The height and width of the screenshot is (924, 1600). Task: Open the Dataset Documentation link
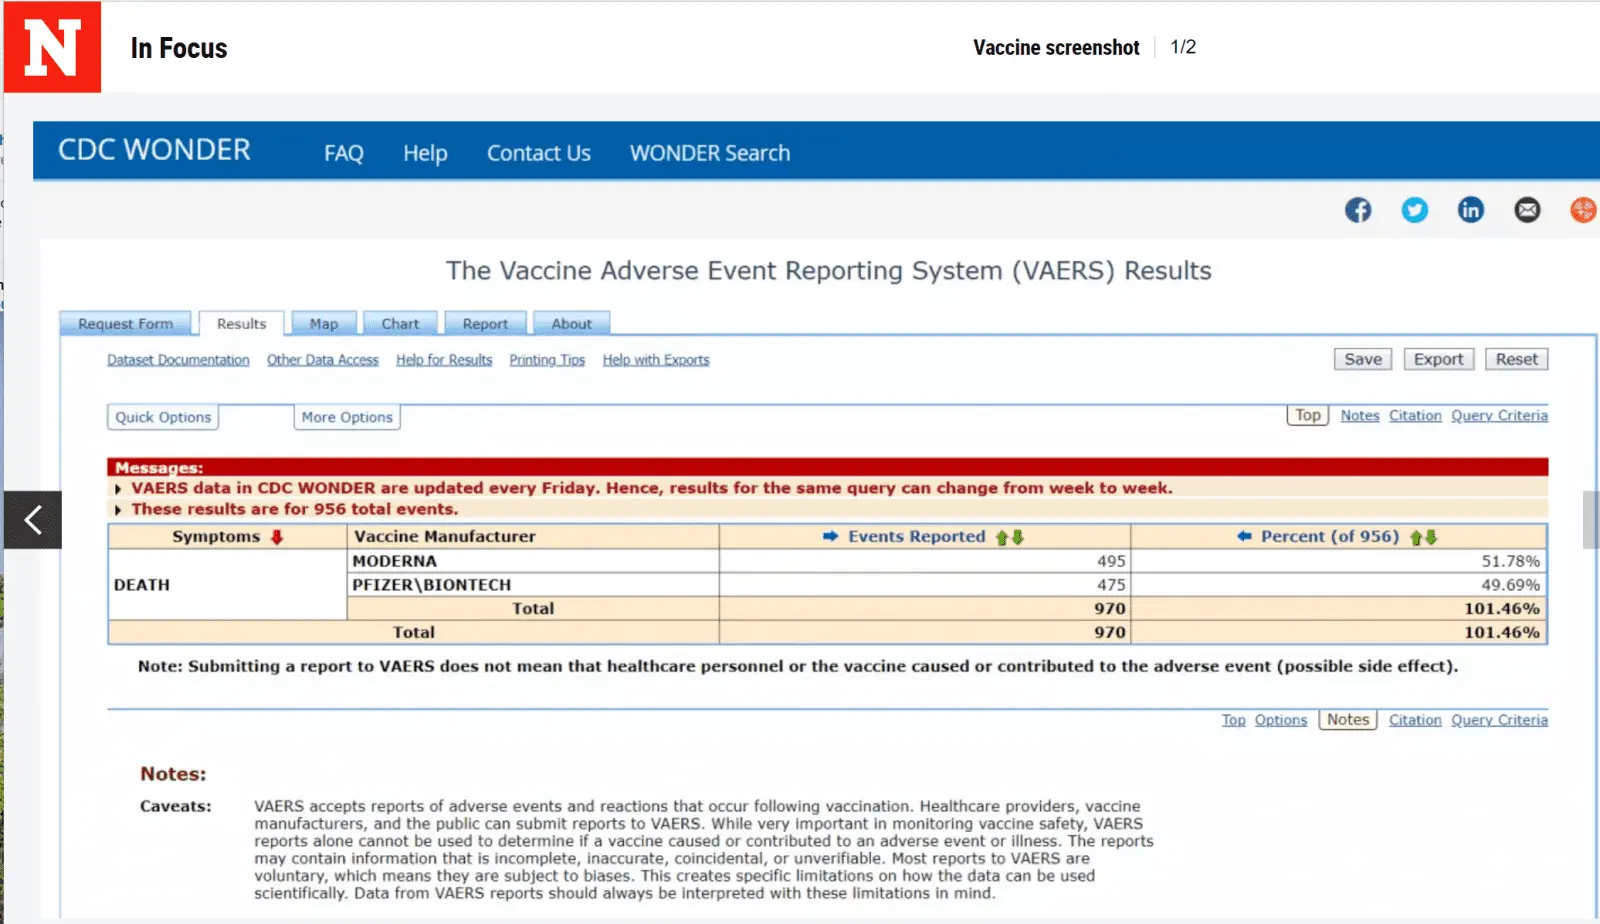[178, 360]
